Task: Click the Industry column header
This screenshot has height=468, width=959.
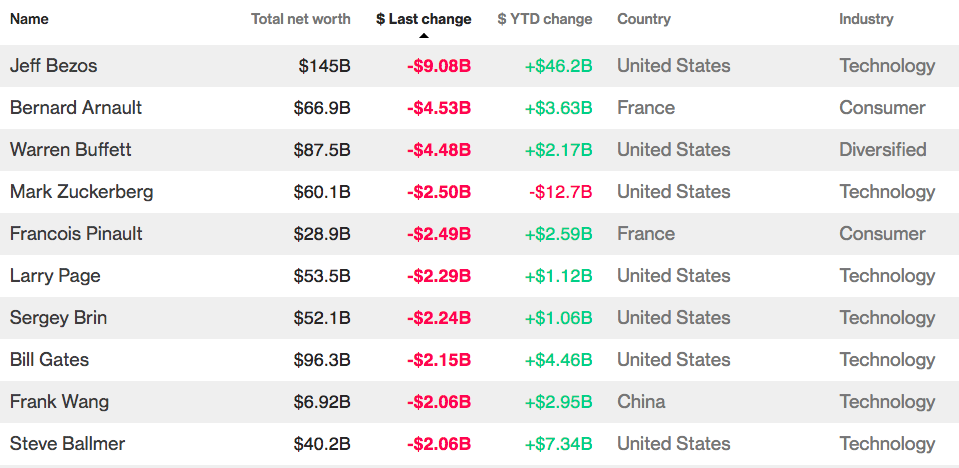Action: click(x=866, y=19)
